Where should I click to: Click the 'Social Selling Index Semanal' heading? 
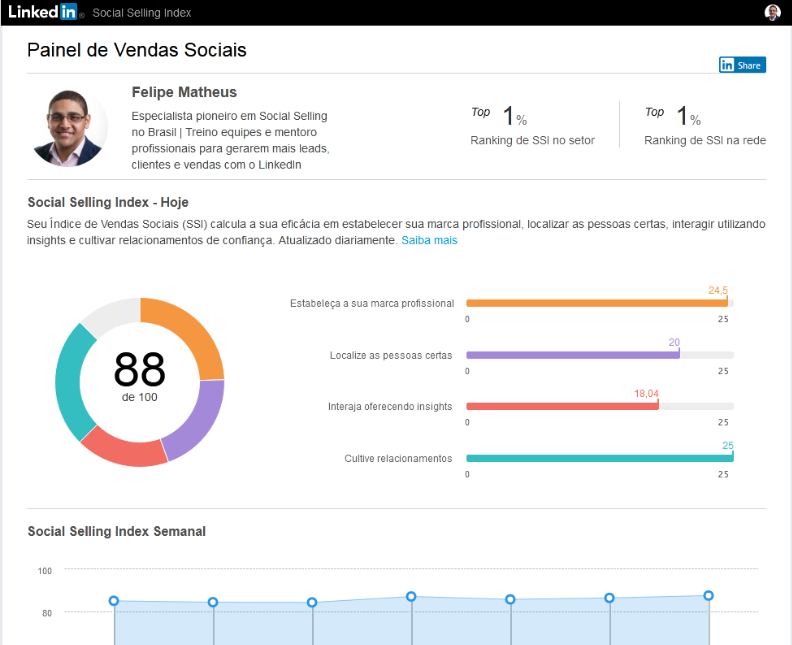pos(117,531)
